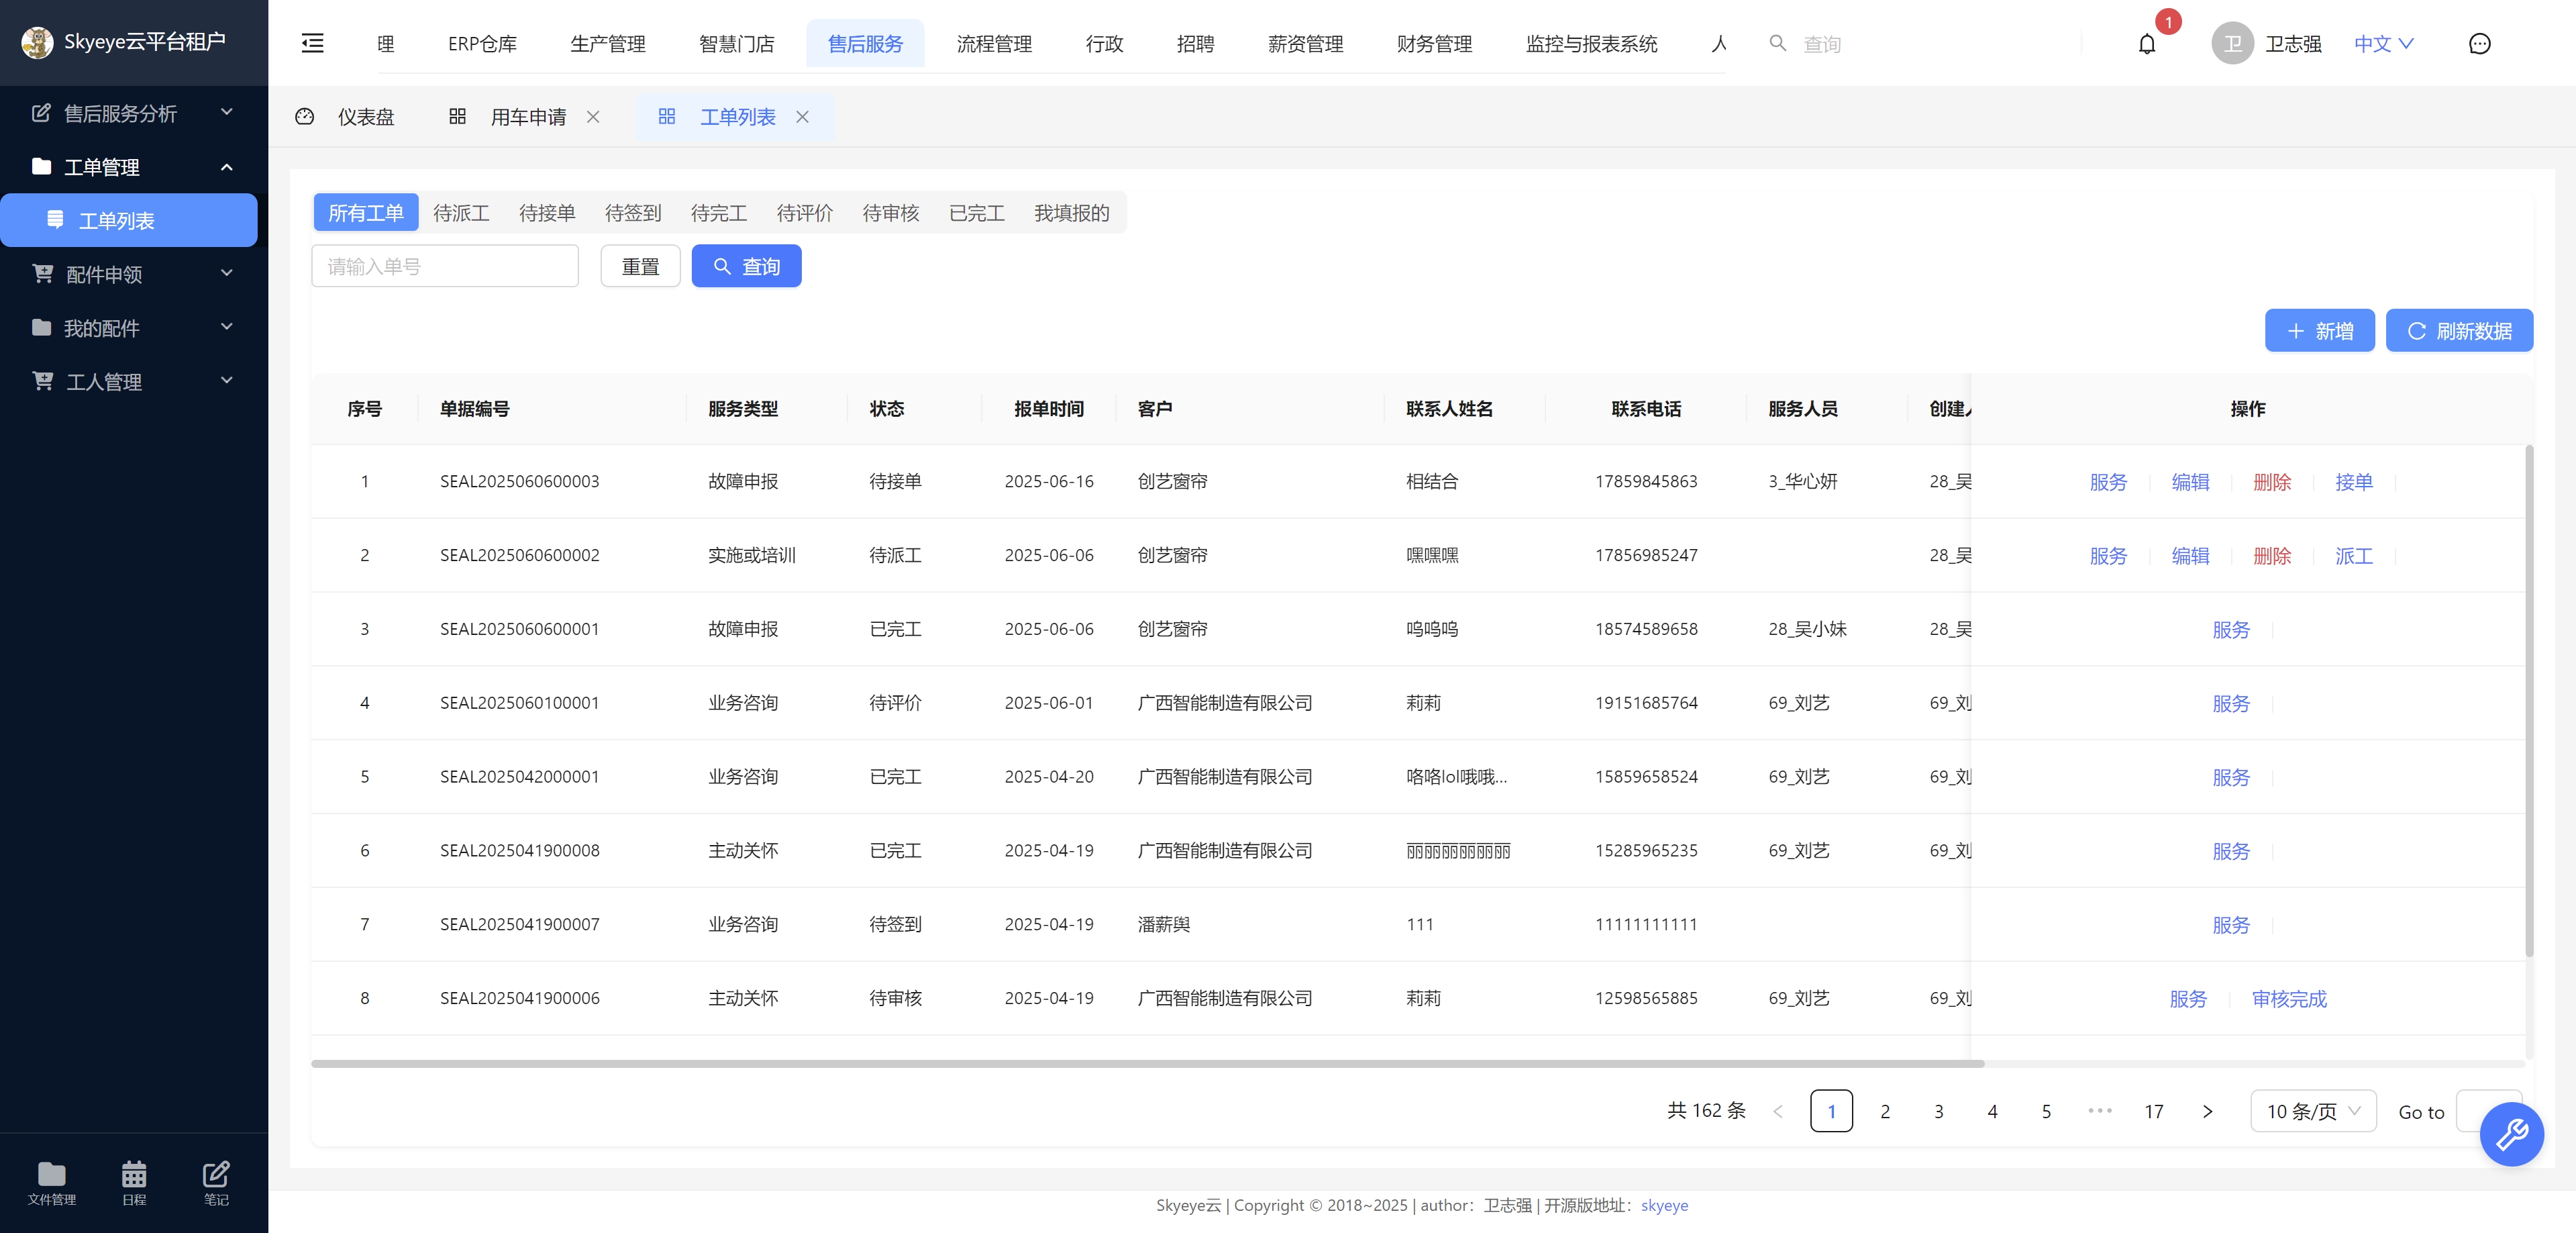Click the 重置 button

(640, 266)
